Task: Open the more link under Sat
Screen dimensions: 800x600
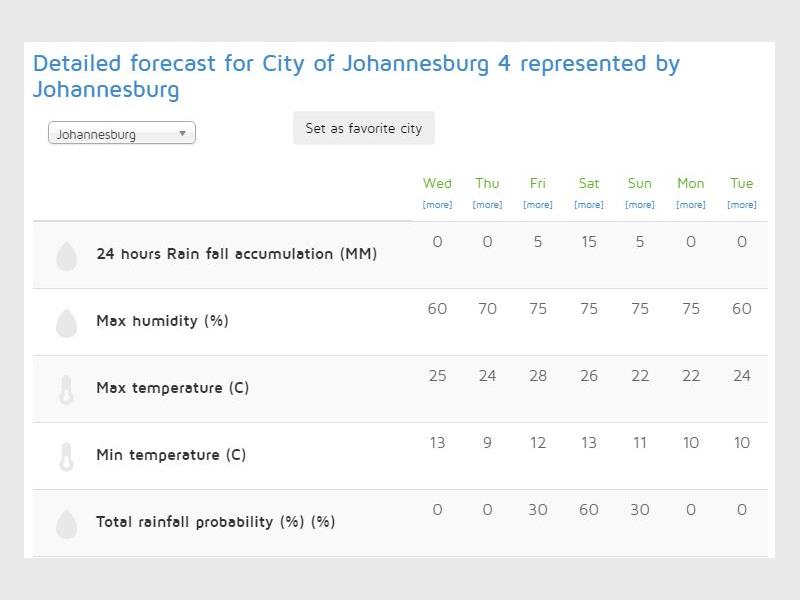Action: [589, 205]
